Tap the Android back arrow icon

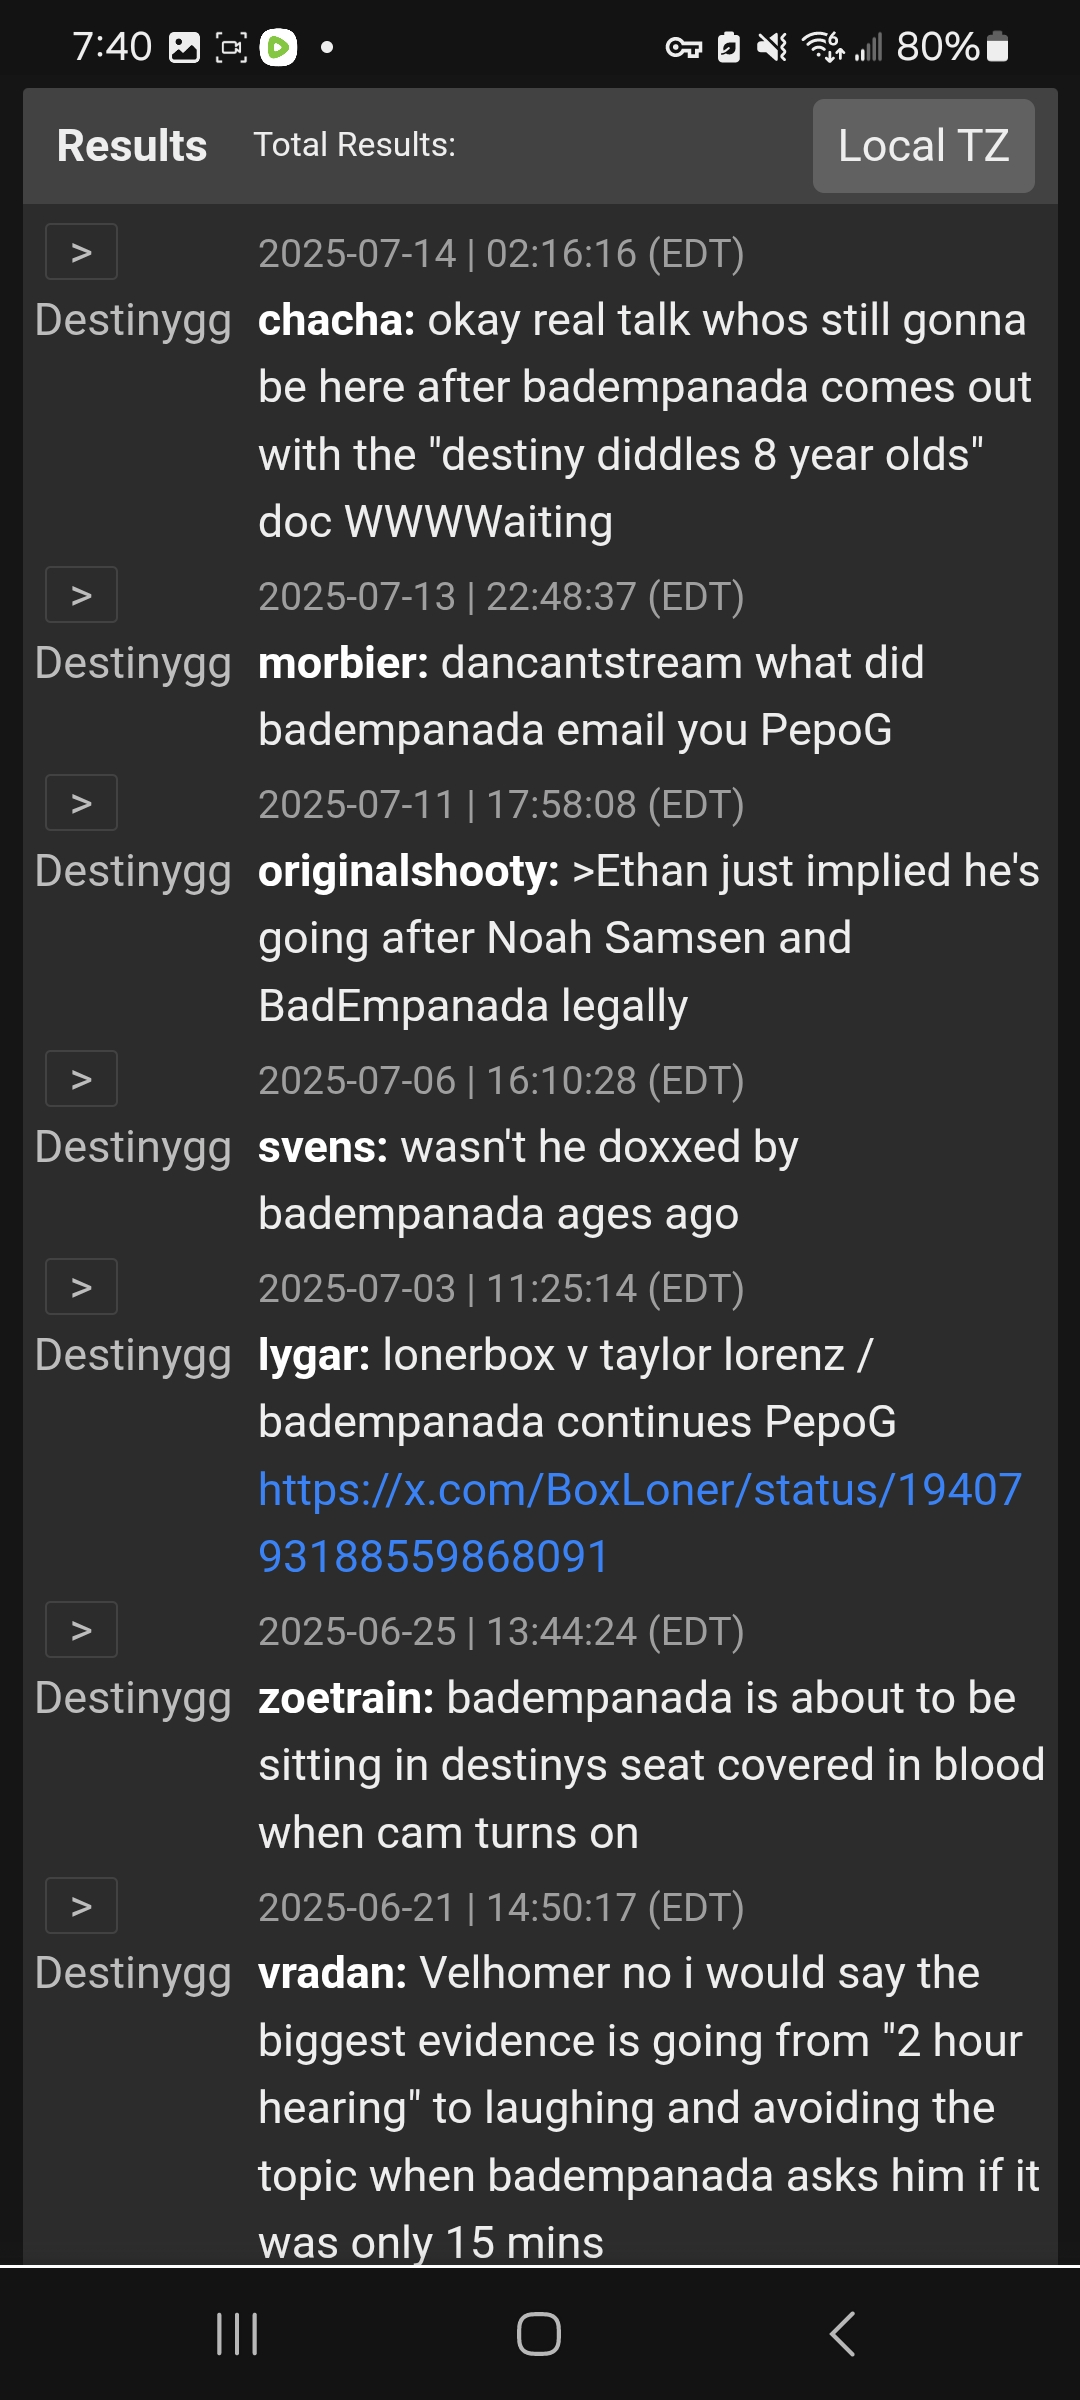pyautogui.click(x=842, y=2334)
